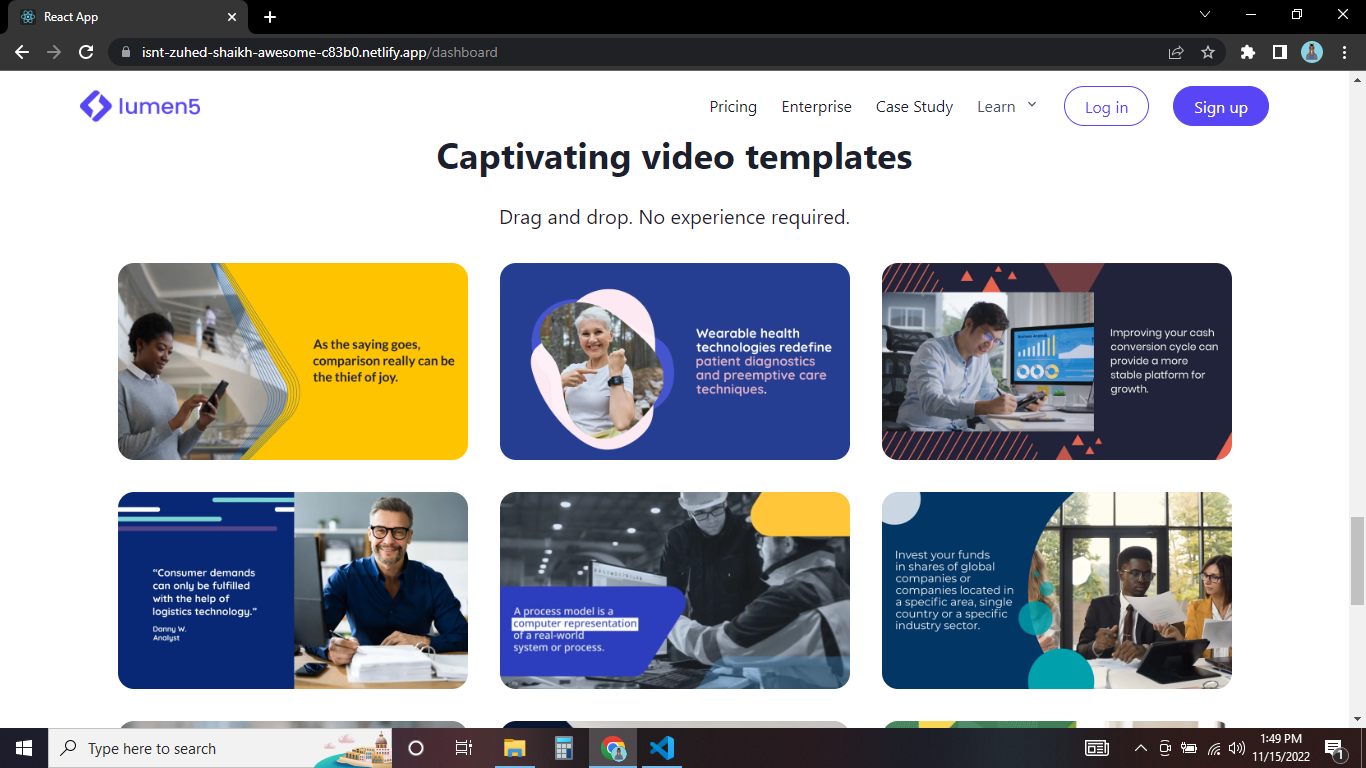Switch to Chrome in the taskbar
Image resolution: width=1366 pixels, height=768 pixels.
(x=613, y=748)
